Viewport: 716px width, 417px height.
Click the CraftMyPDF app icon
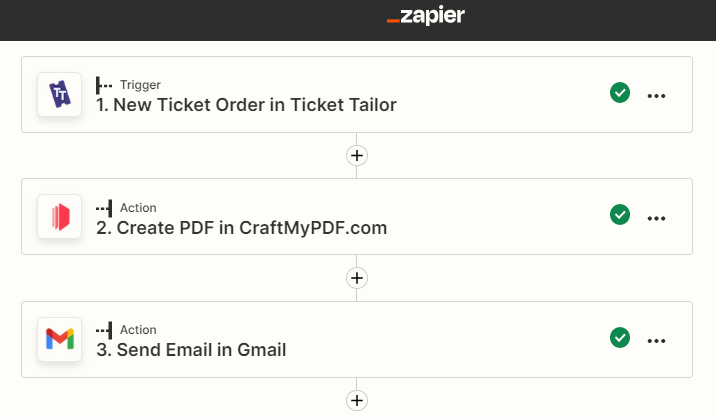coord(59,216)
